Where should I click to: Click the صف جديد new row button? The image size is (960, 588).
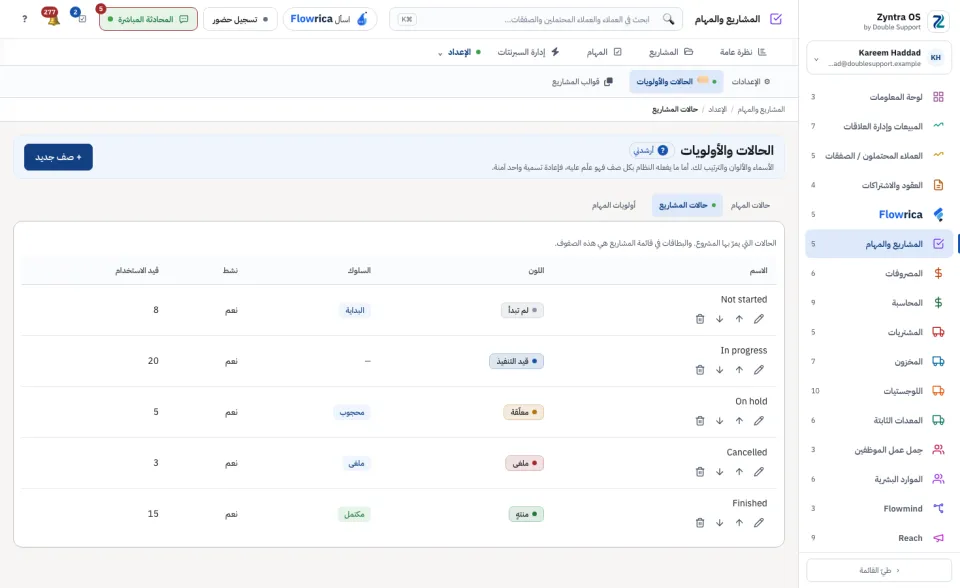click(58, 157)
